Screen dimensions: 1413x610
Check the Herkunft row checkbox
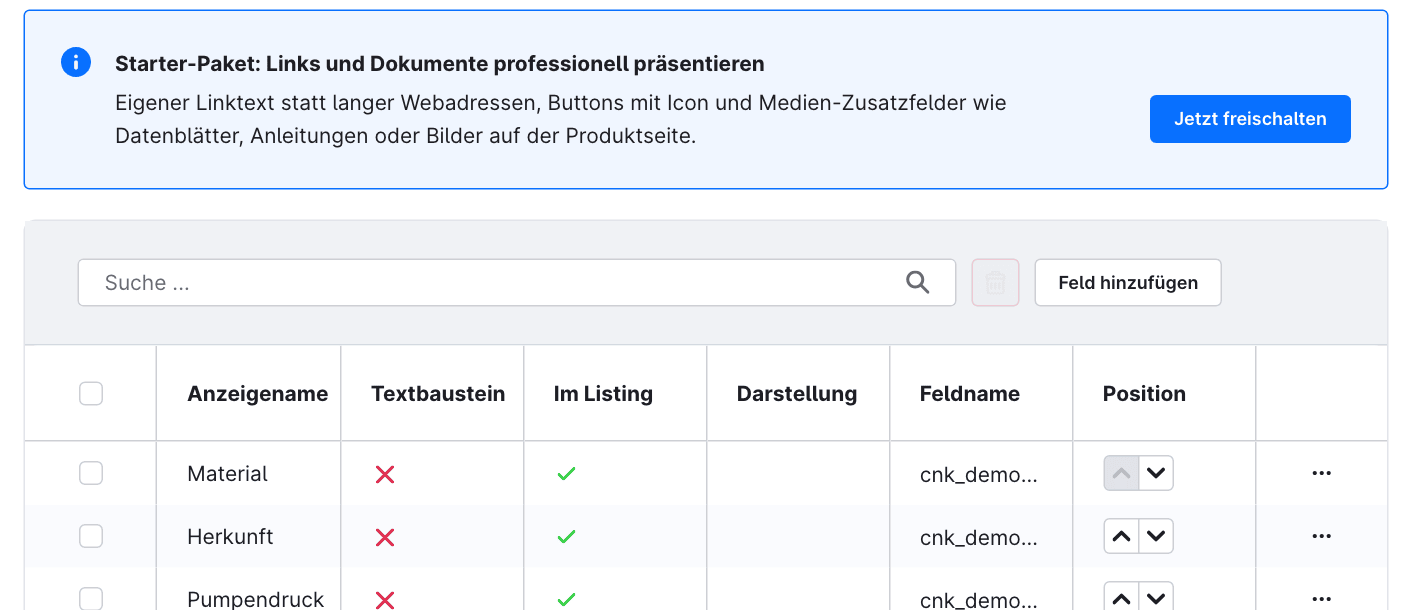pyautogui.click(x=91, y=536)
